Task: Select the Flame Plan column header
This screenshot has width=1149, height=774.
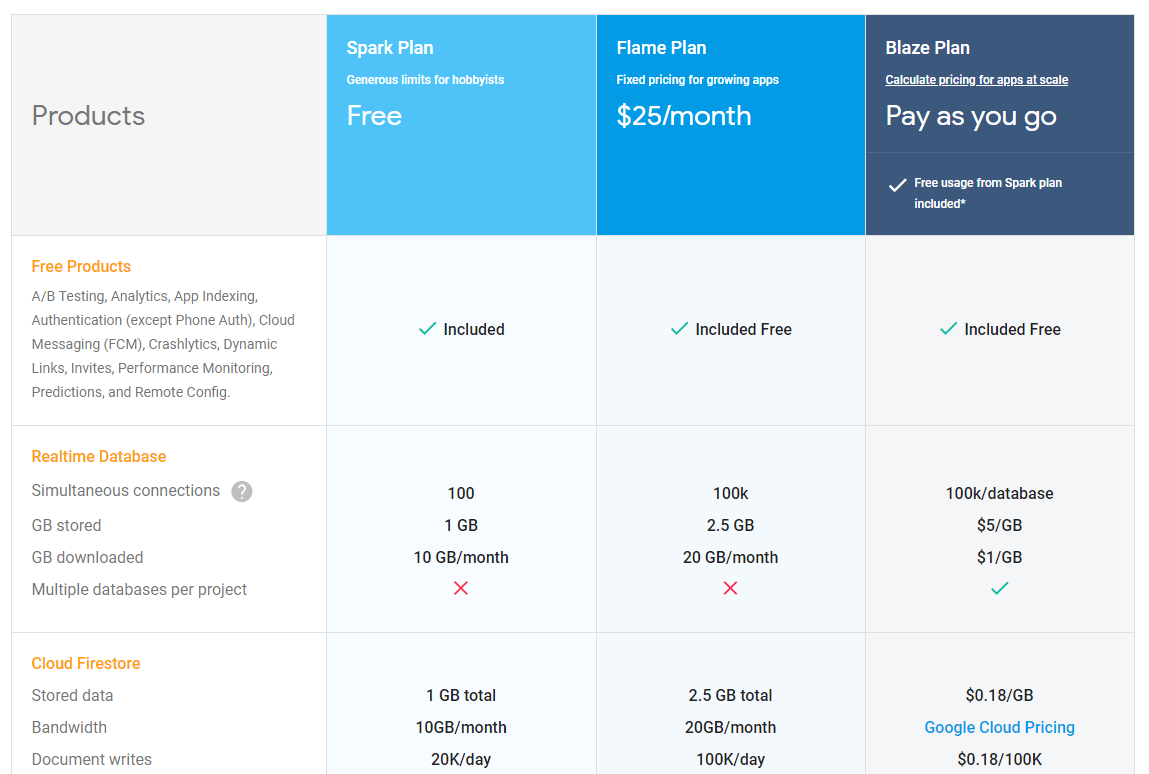Action: pyautogui.click(x=661, y=47)
